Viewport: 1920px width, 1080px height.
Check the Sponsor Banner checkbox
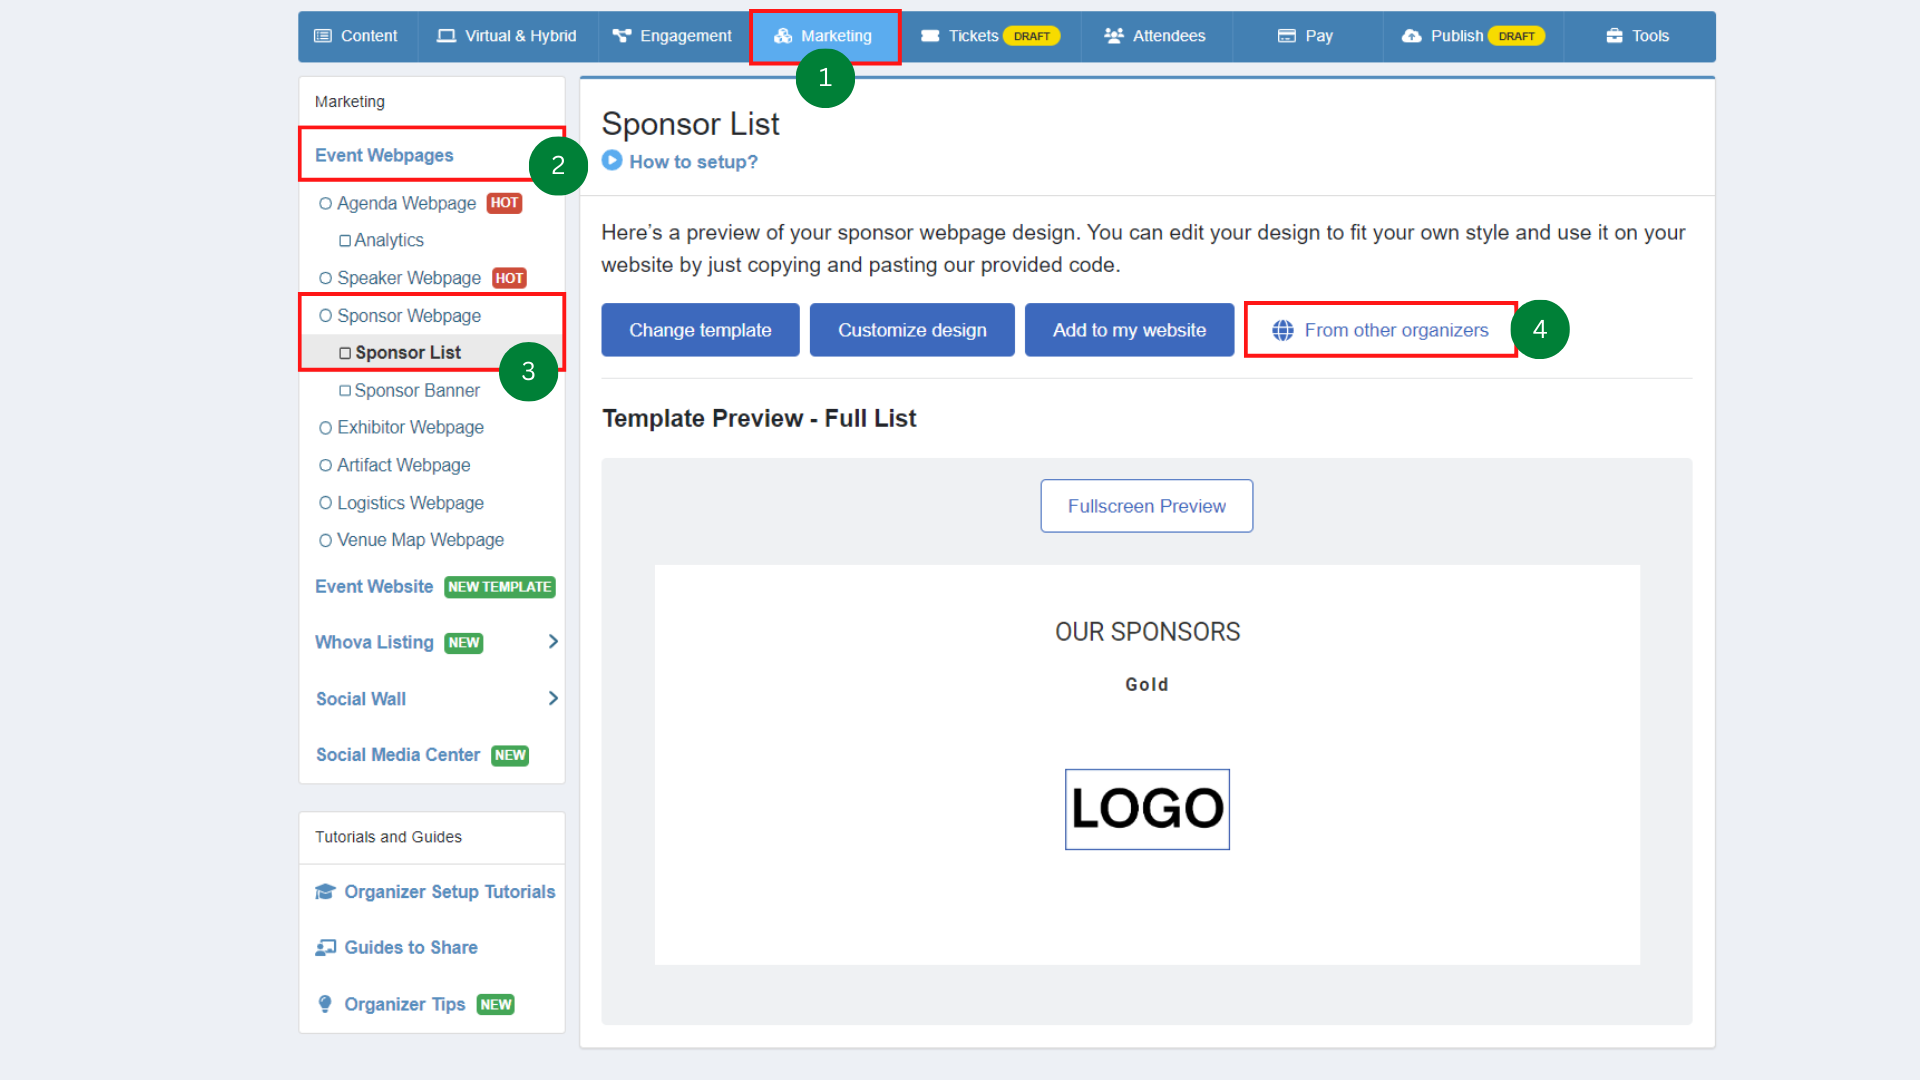click(x=345, y=390)
